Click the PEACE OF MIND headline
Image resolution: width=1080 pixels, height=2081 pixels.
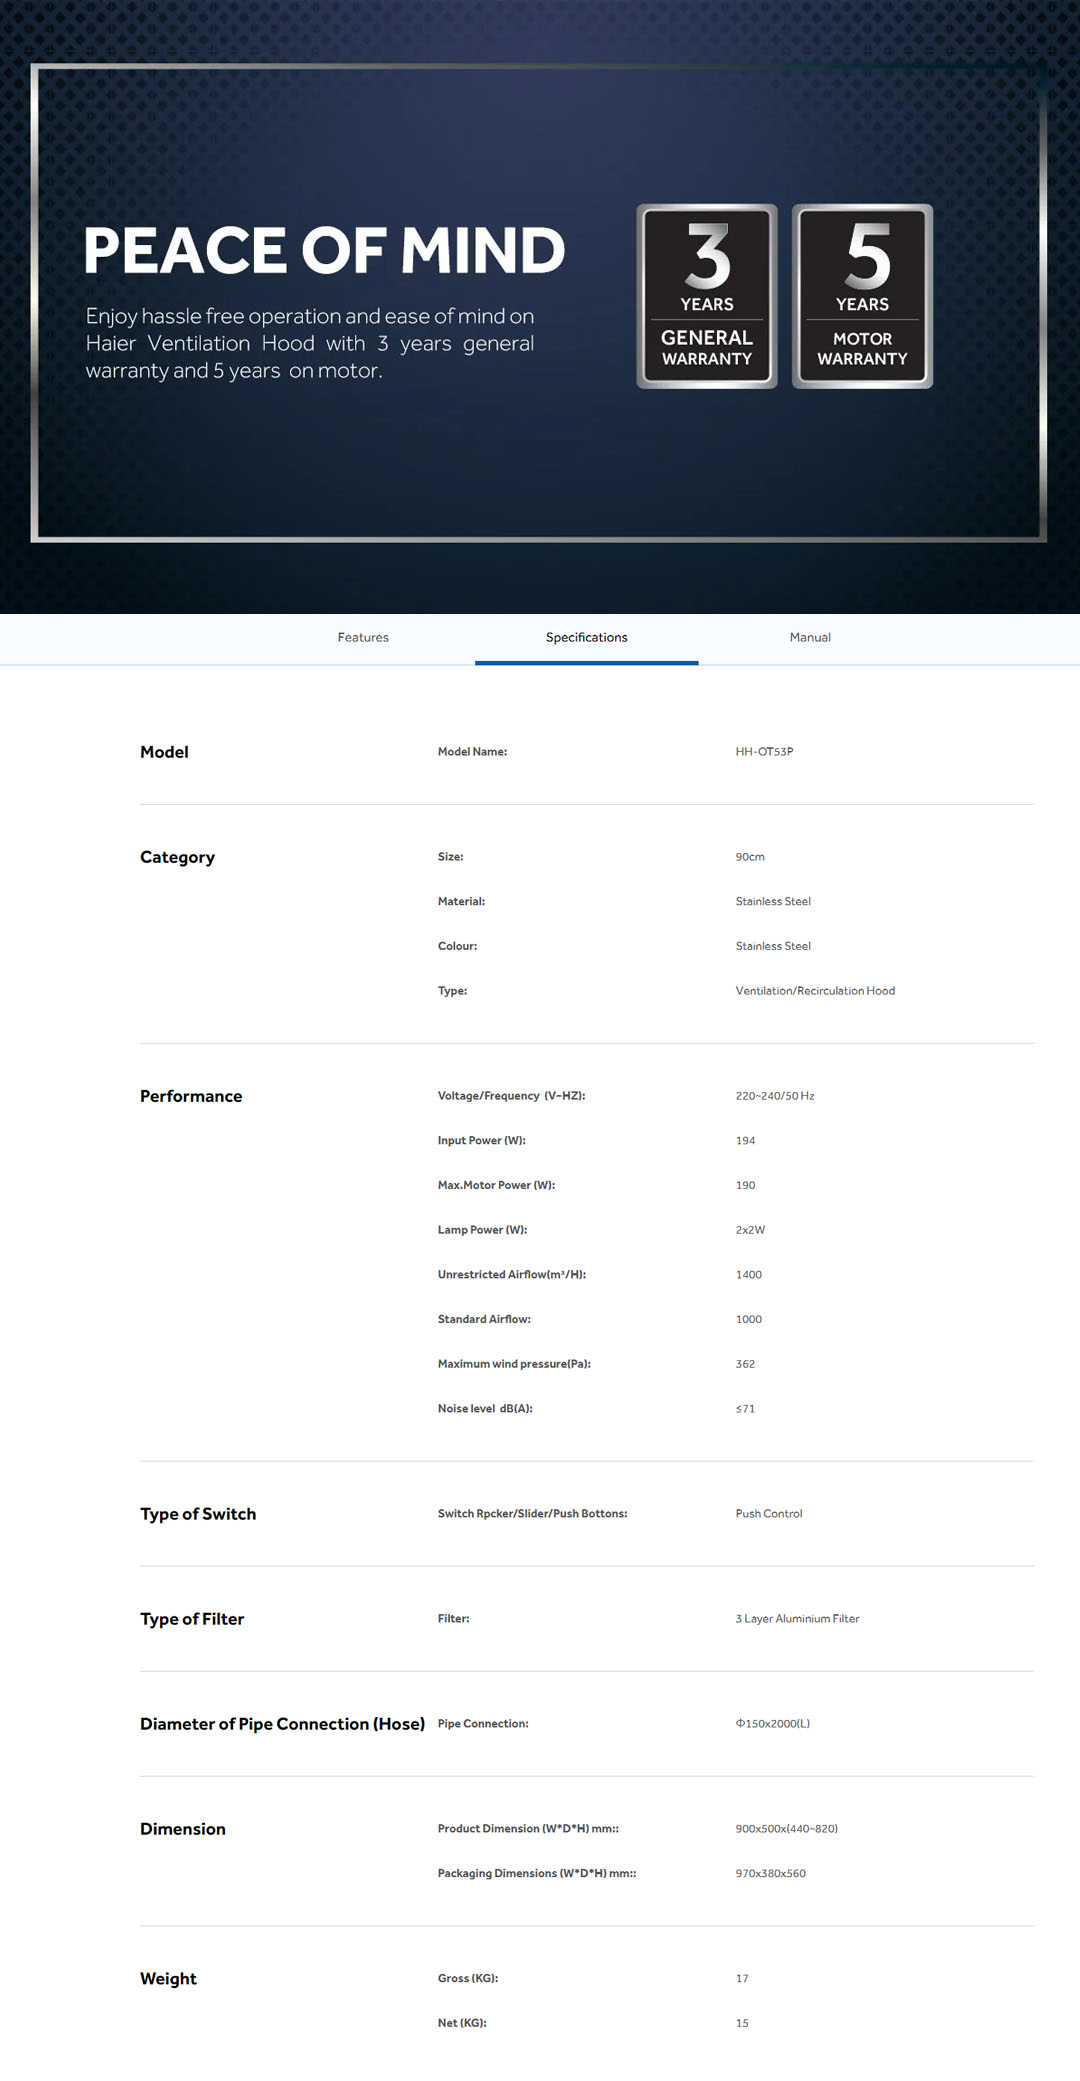(x=324, y=250)
